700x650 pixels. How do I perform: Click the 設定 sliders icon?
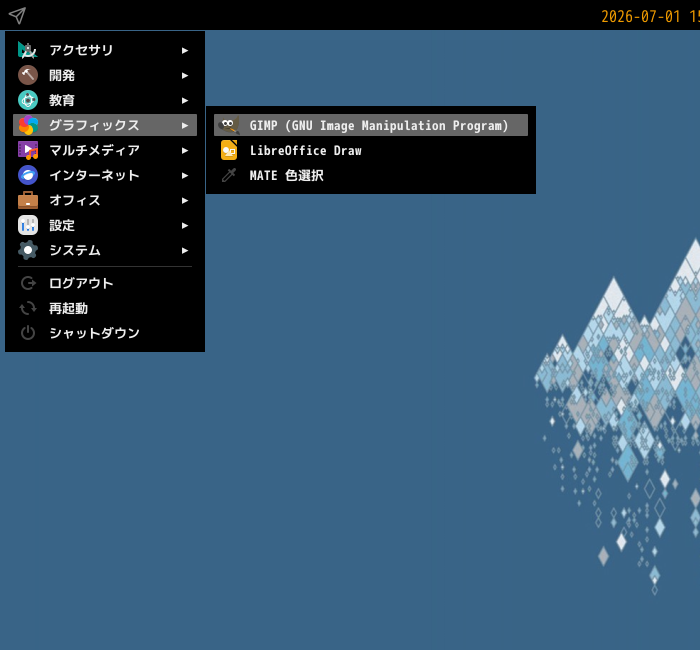tap(28, 225)
